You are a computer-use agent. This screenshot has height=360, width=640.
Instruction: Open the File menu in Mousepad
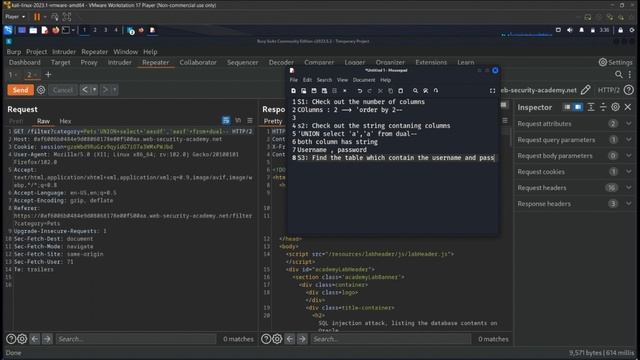pos(293,80)
